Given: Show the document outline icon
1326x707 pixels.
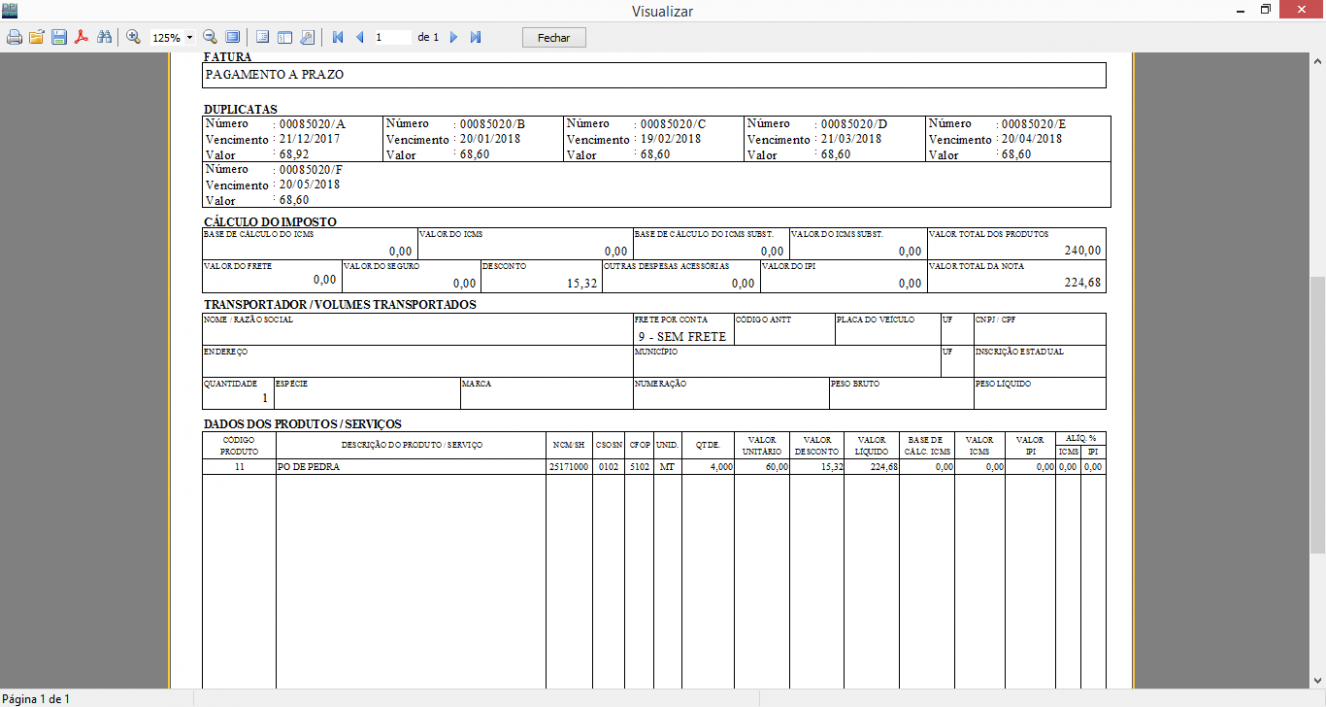Looking at the screenshot, I should [x=263, y=37].
